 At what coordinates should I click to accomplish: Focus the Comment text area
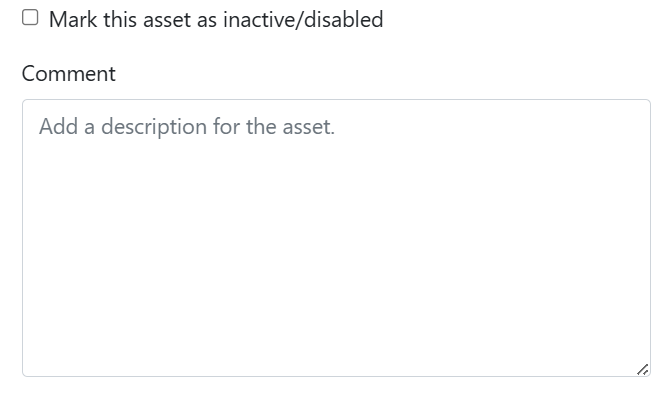(336, 238)
